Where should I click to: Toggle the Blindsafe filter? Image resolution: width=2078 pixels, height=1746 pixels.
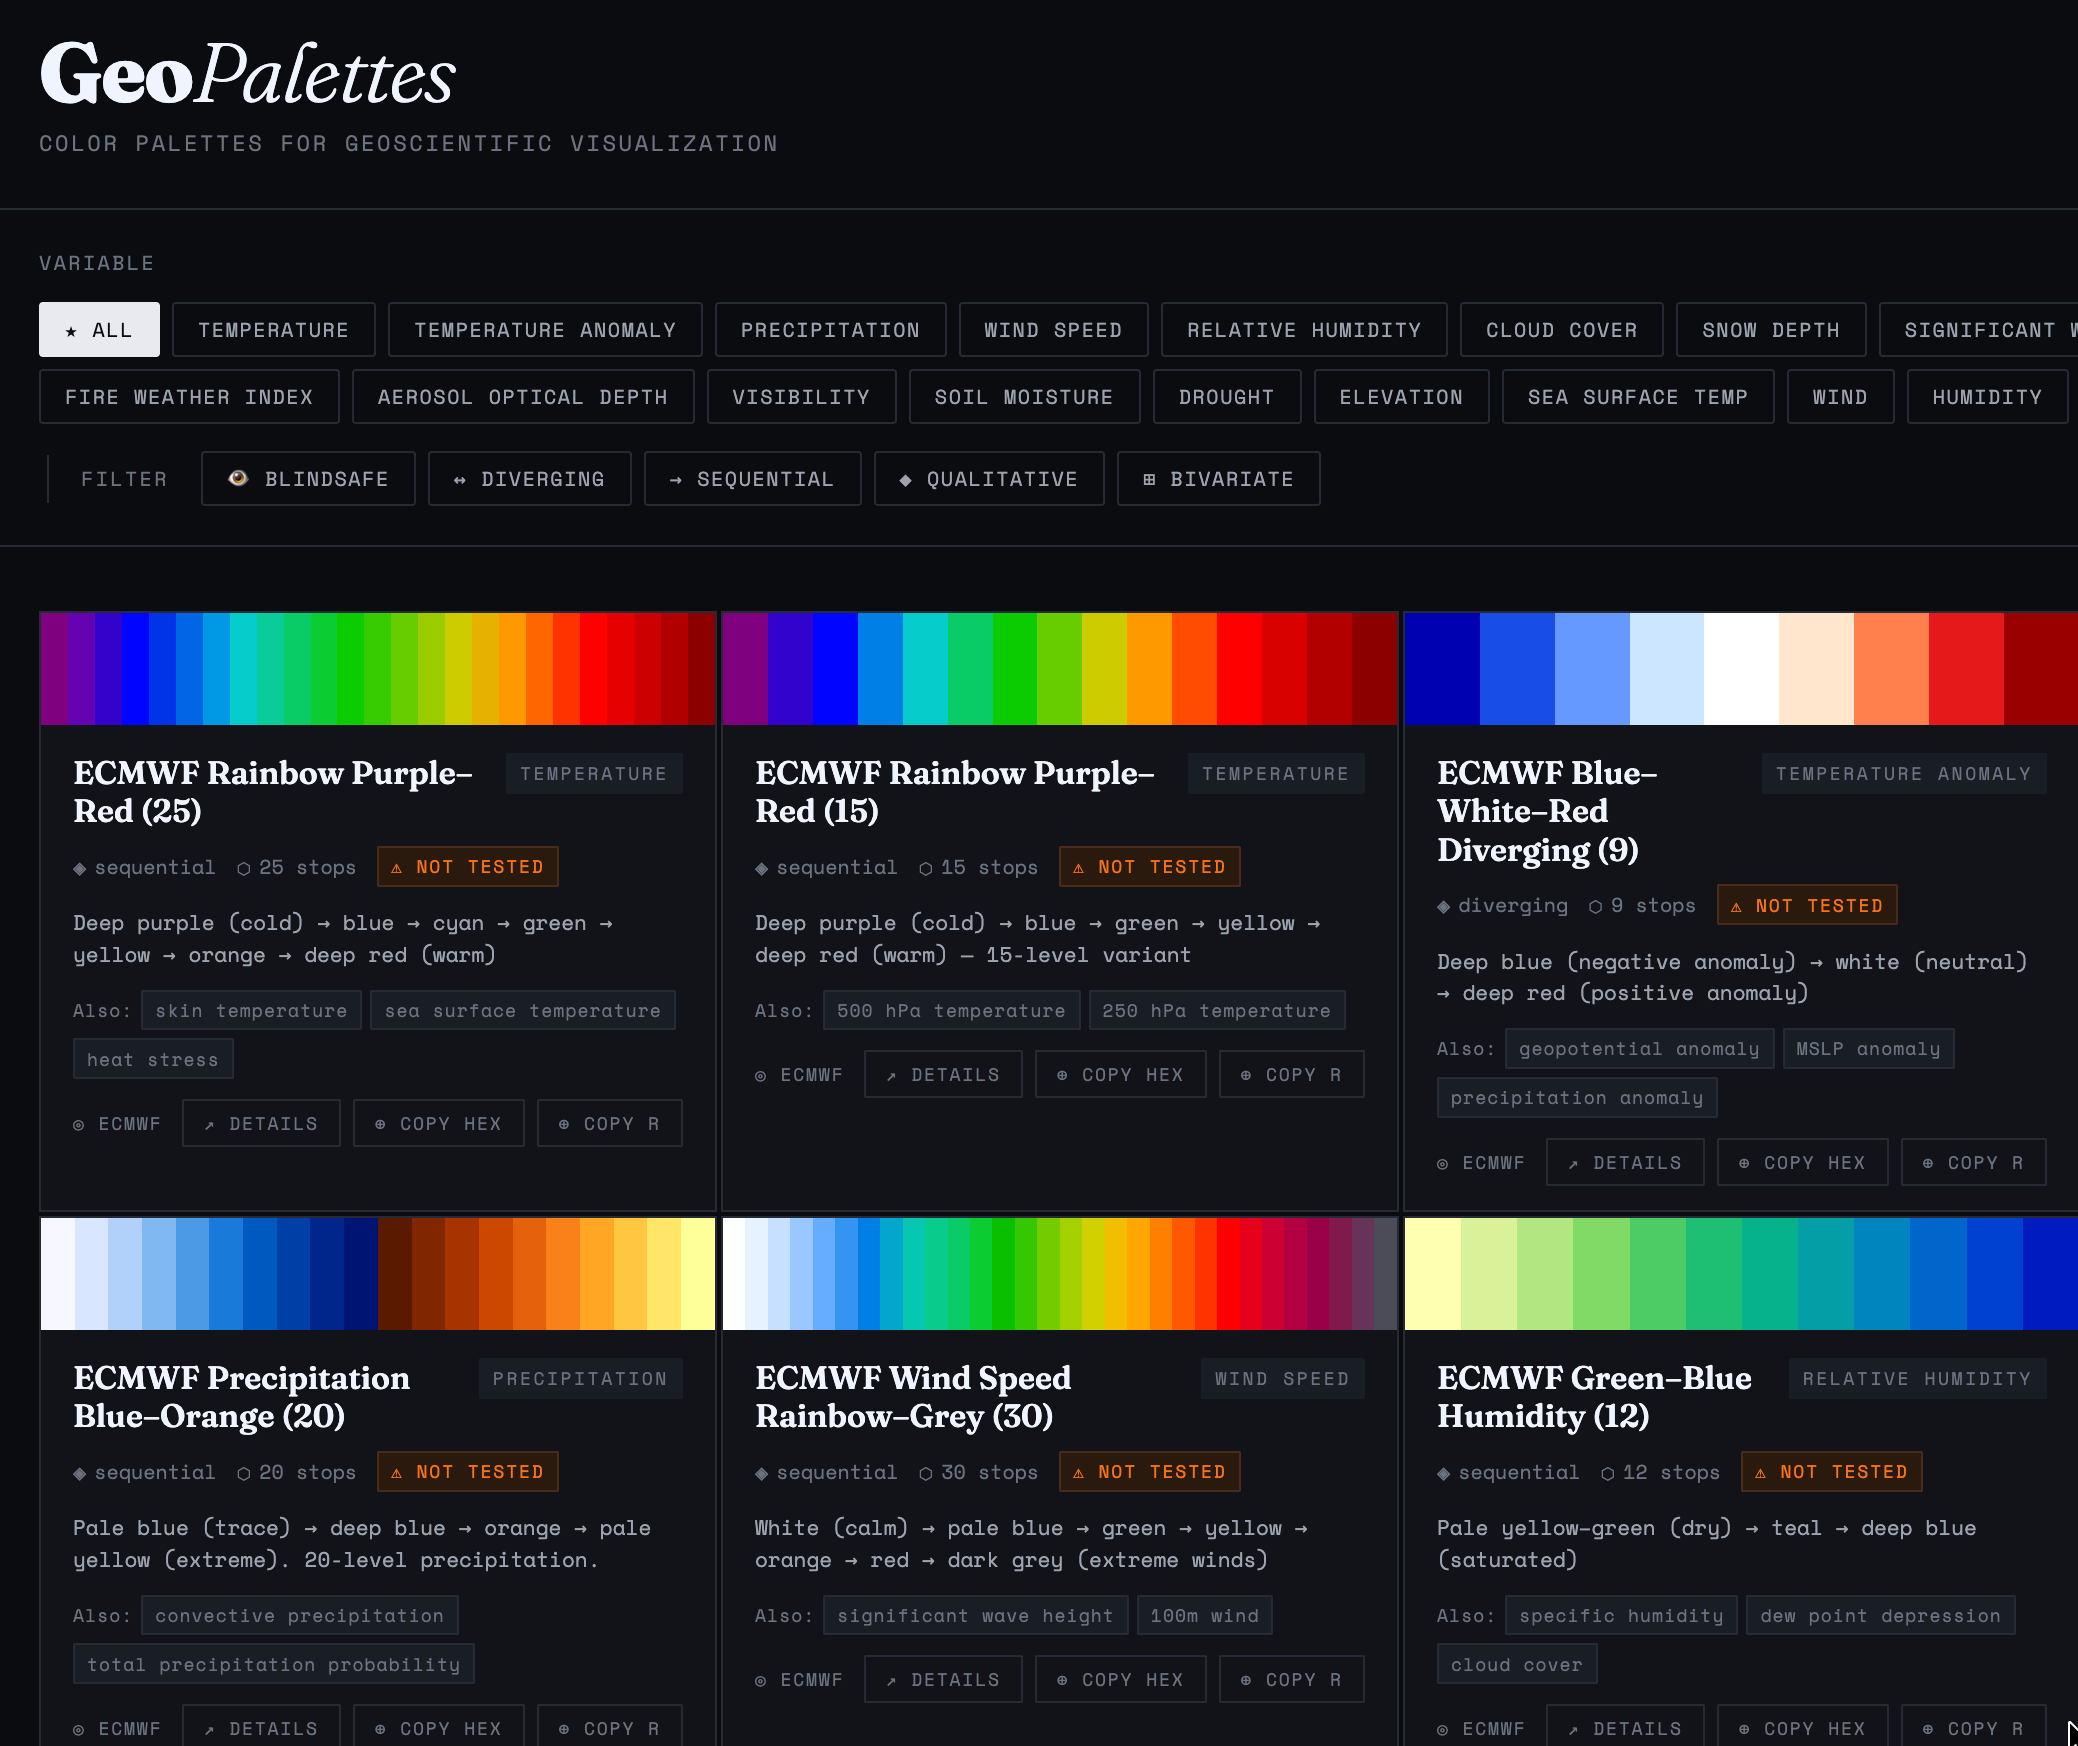(308, 479)
